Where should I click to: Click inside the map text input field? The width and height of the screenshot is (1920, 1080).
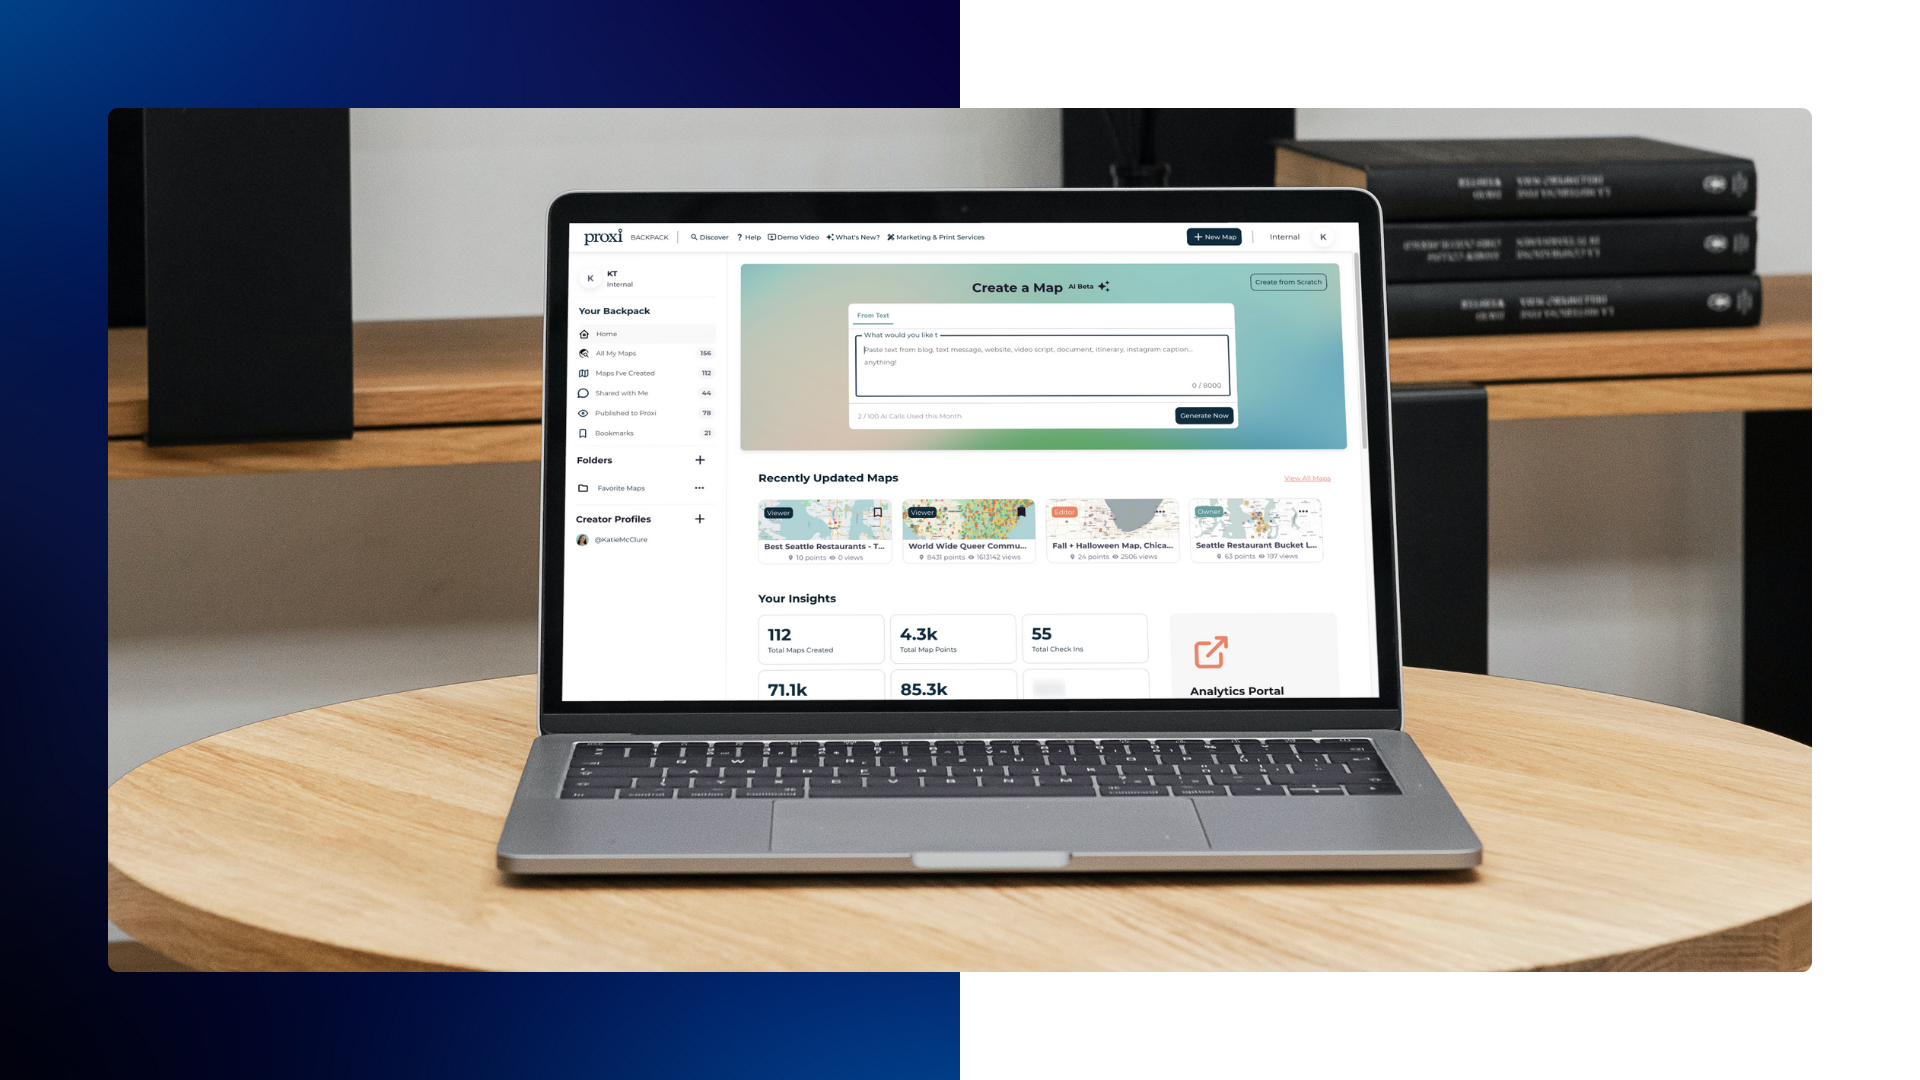click(1040, 363)
